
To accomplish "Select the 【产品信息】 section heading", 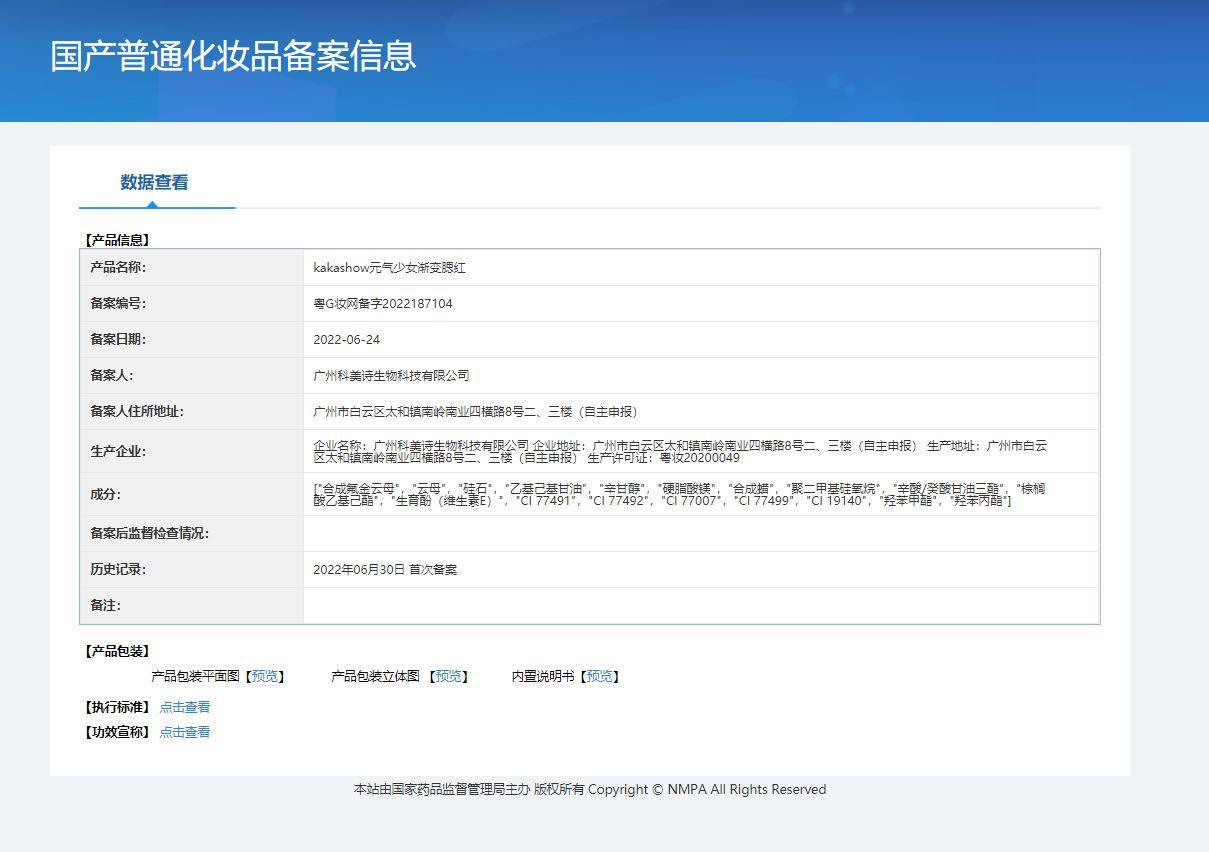I will 117,240.
